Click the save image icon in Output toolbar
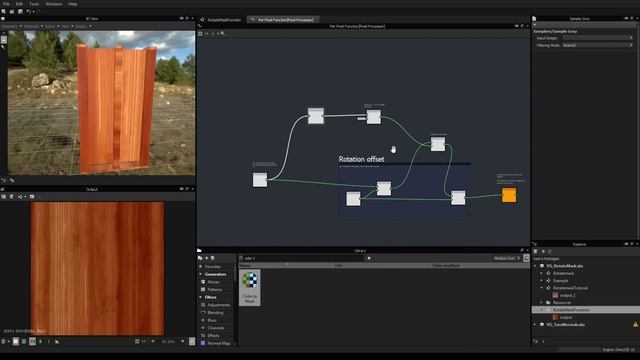 (x=11, y=197)
